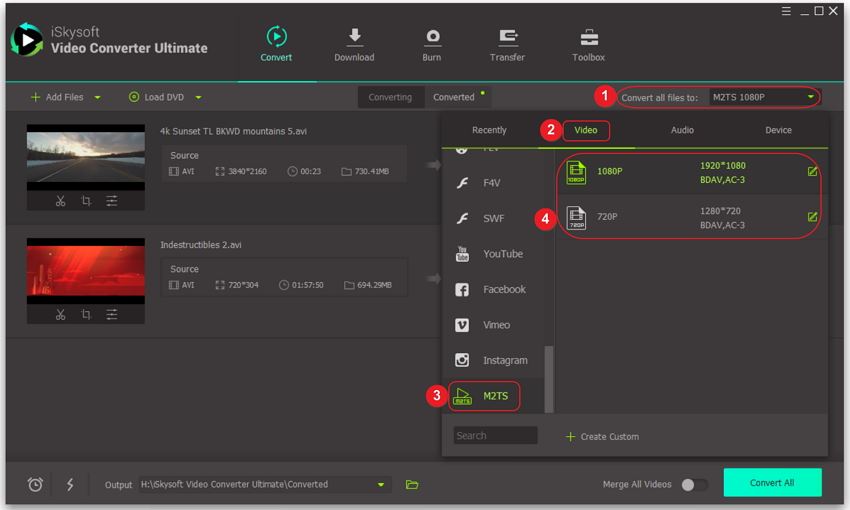This screenshot has width=850, height=510.
Task: Edit the 1080P preset with pencil icon
Action: (x=812, y=171)
